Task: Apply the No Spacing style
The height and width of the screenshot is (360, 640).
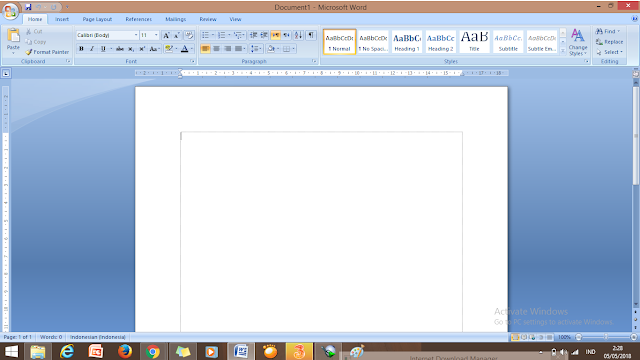Action: 373,42
